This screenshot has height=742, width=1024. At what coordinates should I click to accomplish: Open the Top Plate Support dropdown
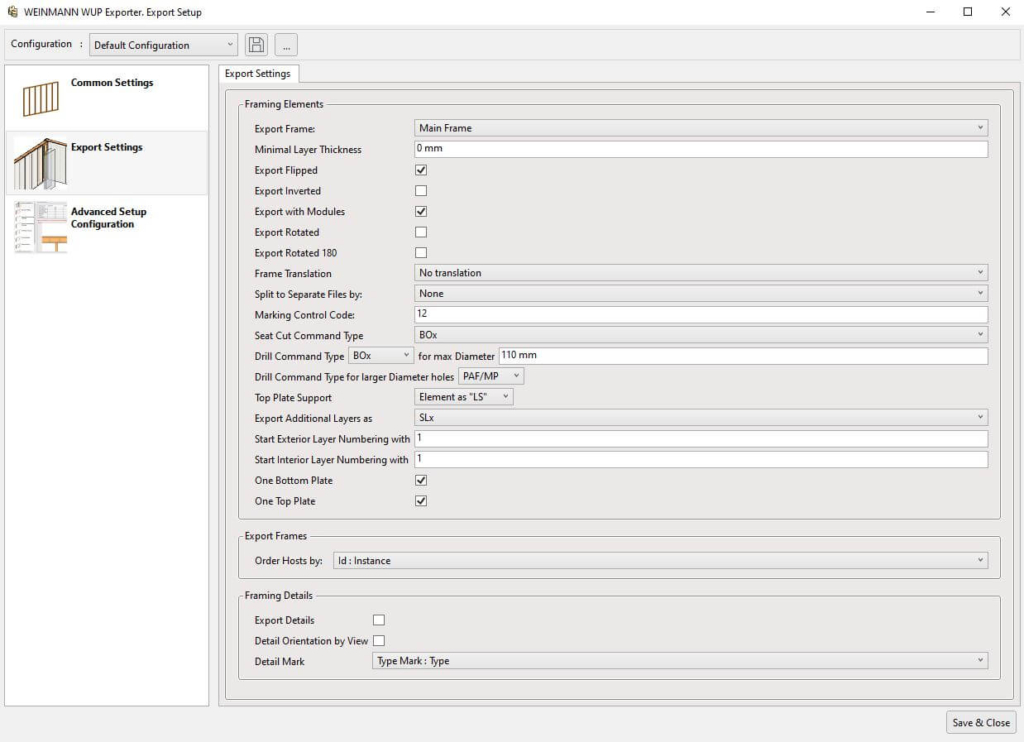pos(464,397)
